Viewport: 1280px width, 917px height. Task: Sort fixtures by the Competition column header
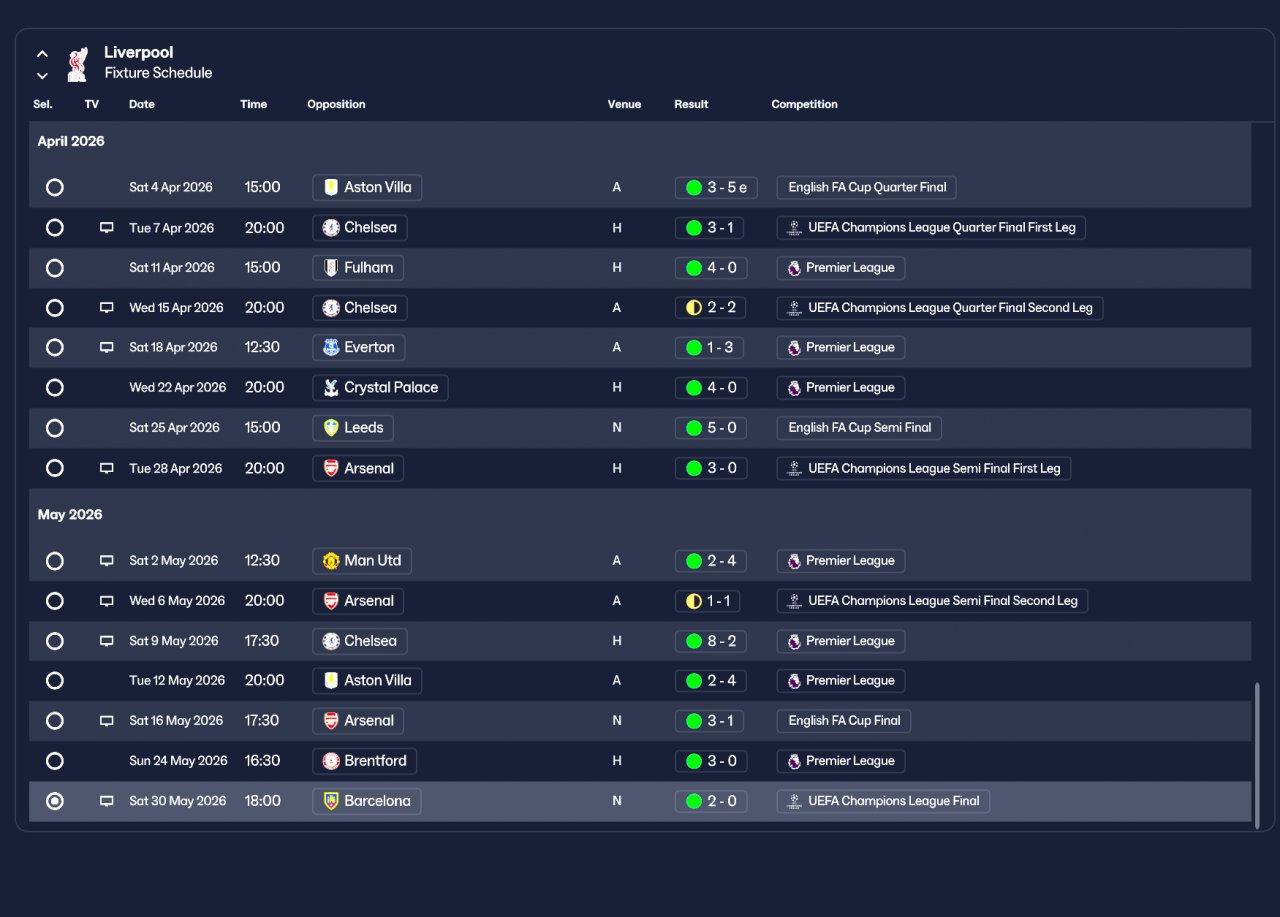[804, 104]
